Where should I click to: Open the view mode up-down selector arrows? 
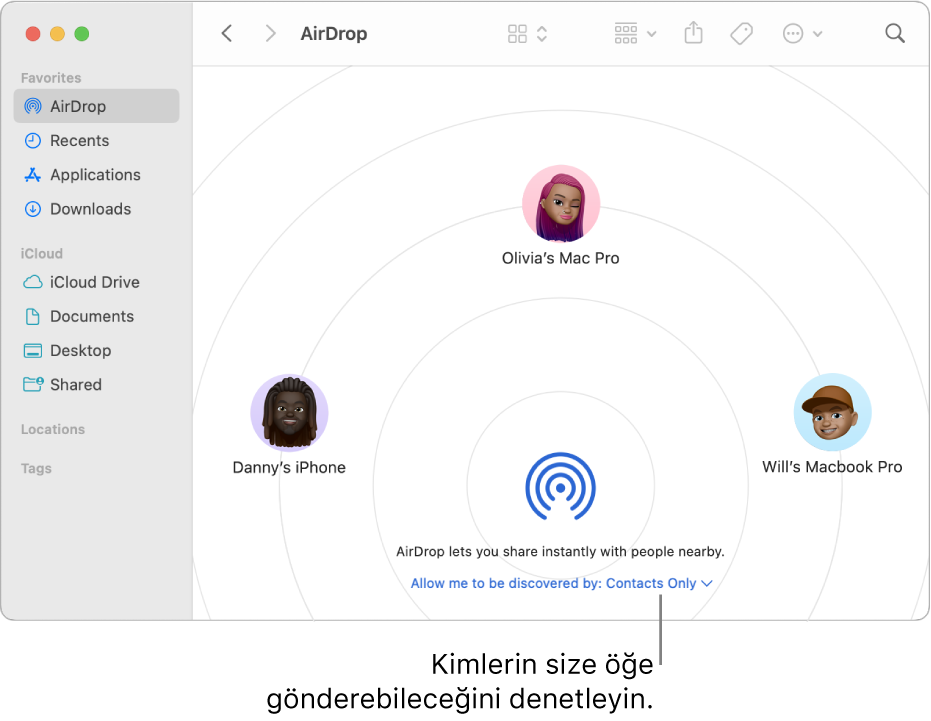click(x=542, y=34)
